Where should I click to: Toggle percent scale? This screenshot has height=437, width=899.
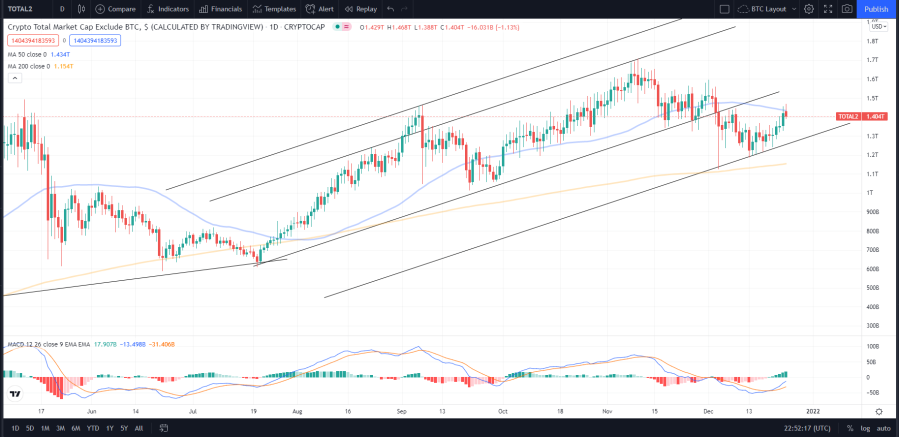click(x=850, y=428)
